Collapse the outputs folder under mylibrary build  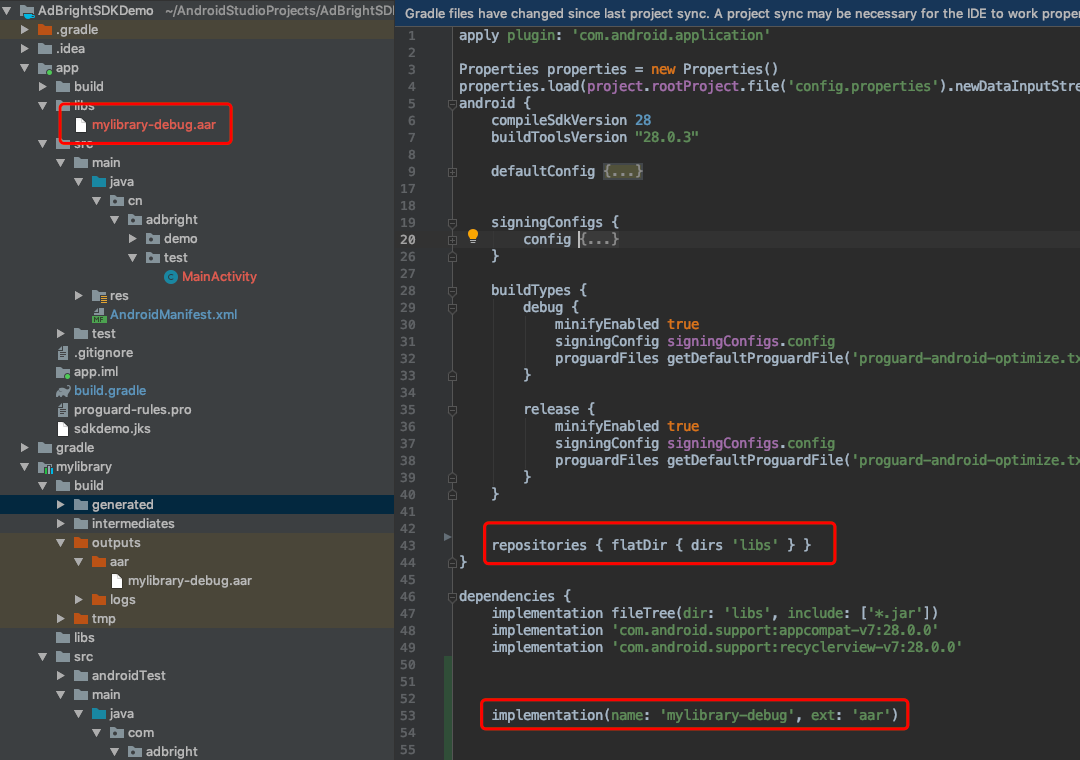pos(59,542)
